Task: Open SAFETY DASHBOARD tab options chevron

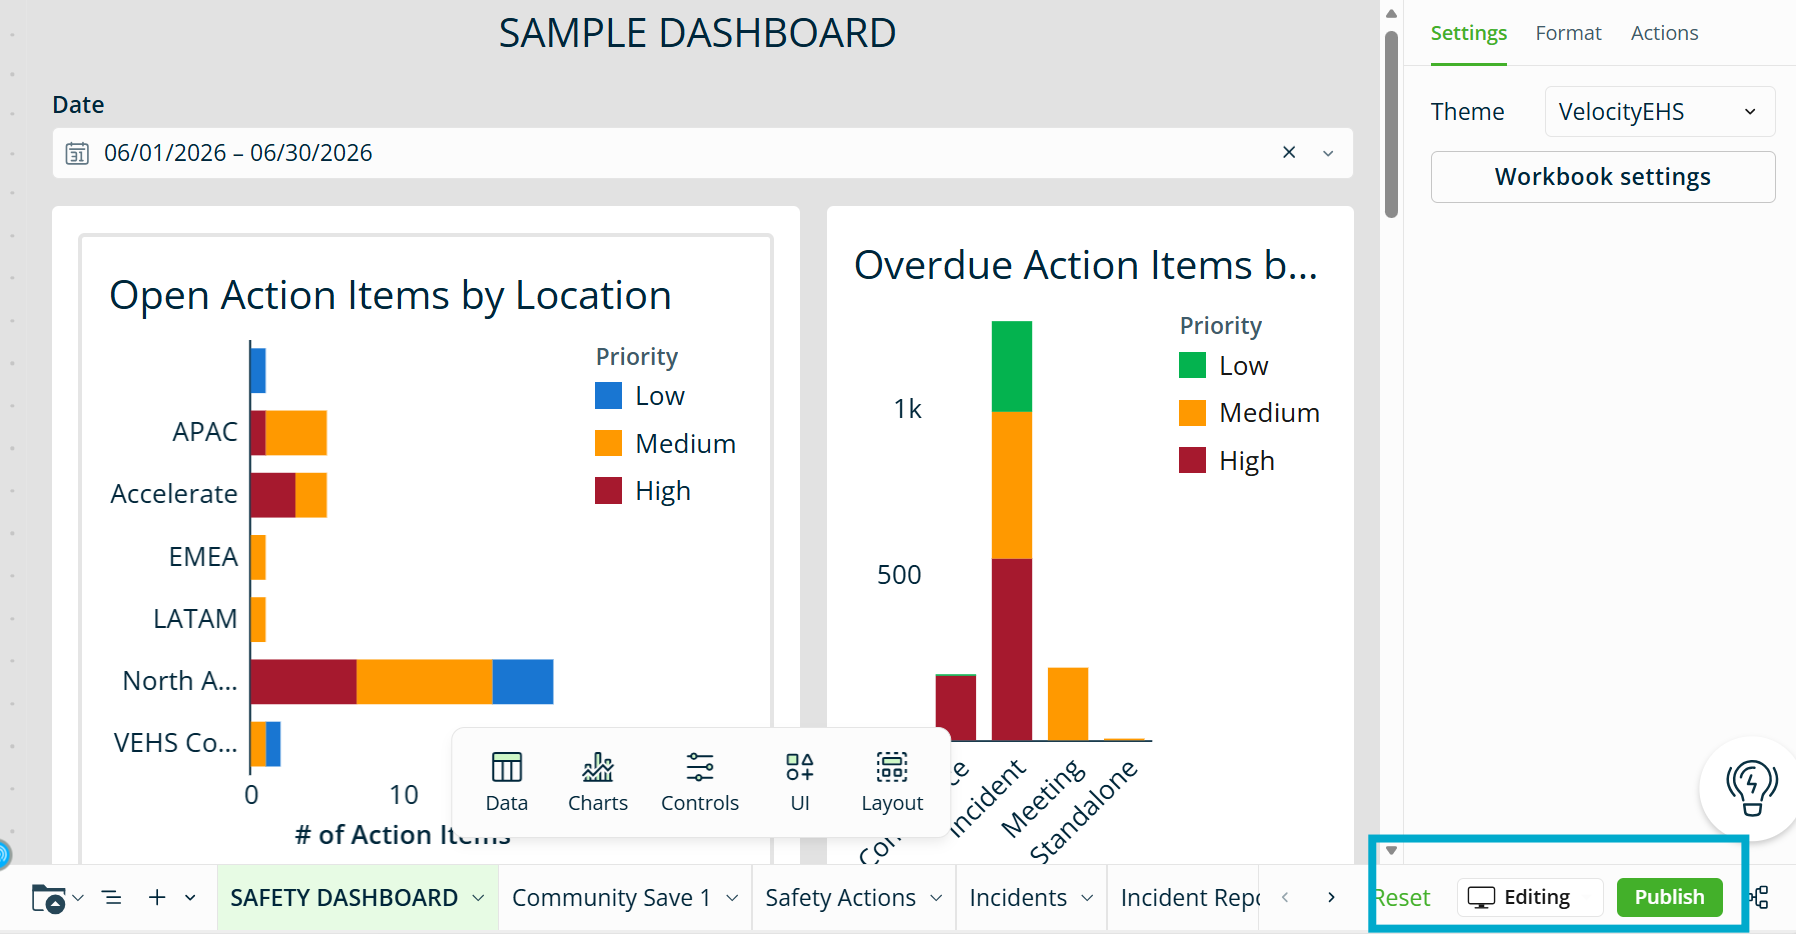Action: coord(478,898)
